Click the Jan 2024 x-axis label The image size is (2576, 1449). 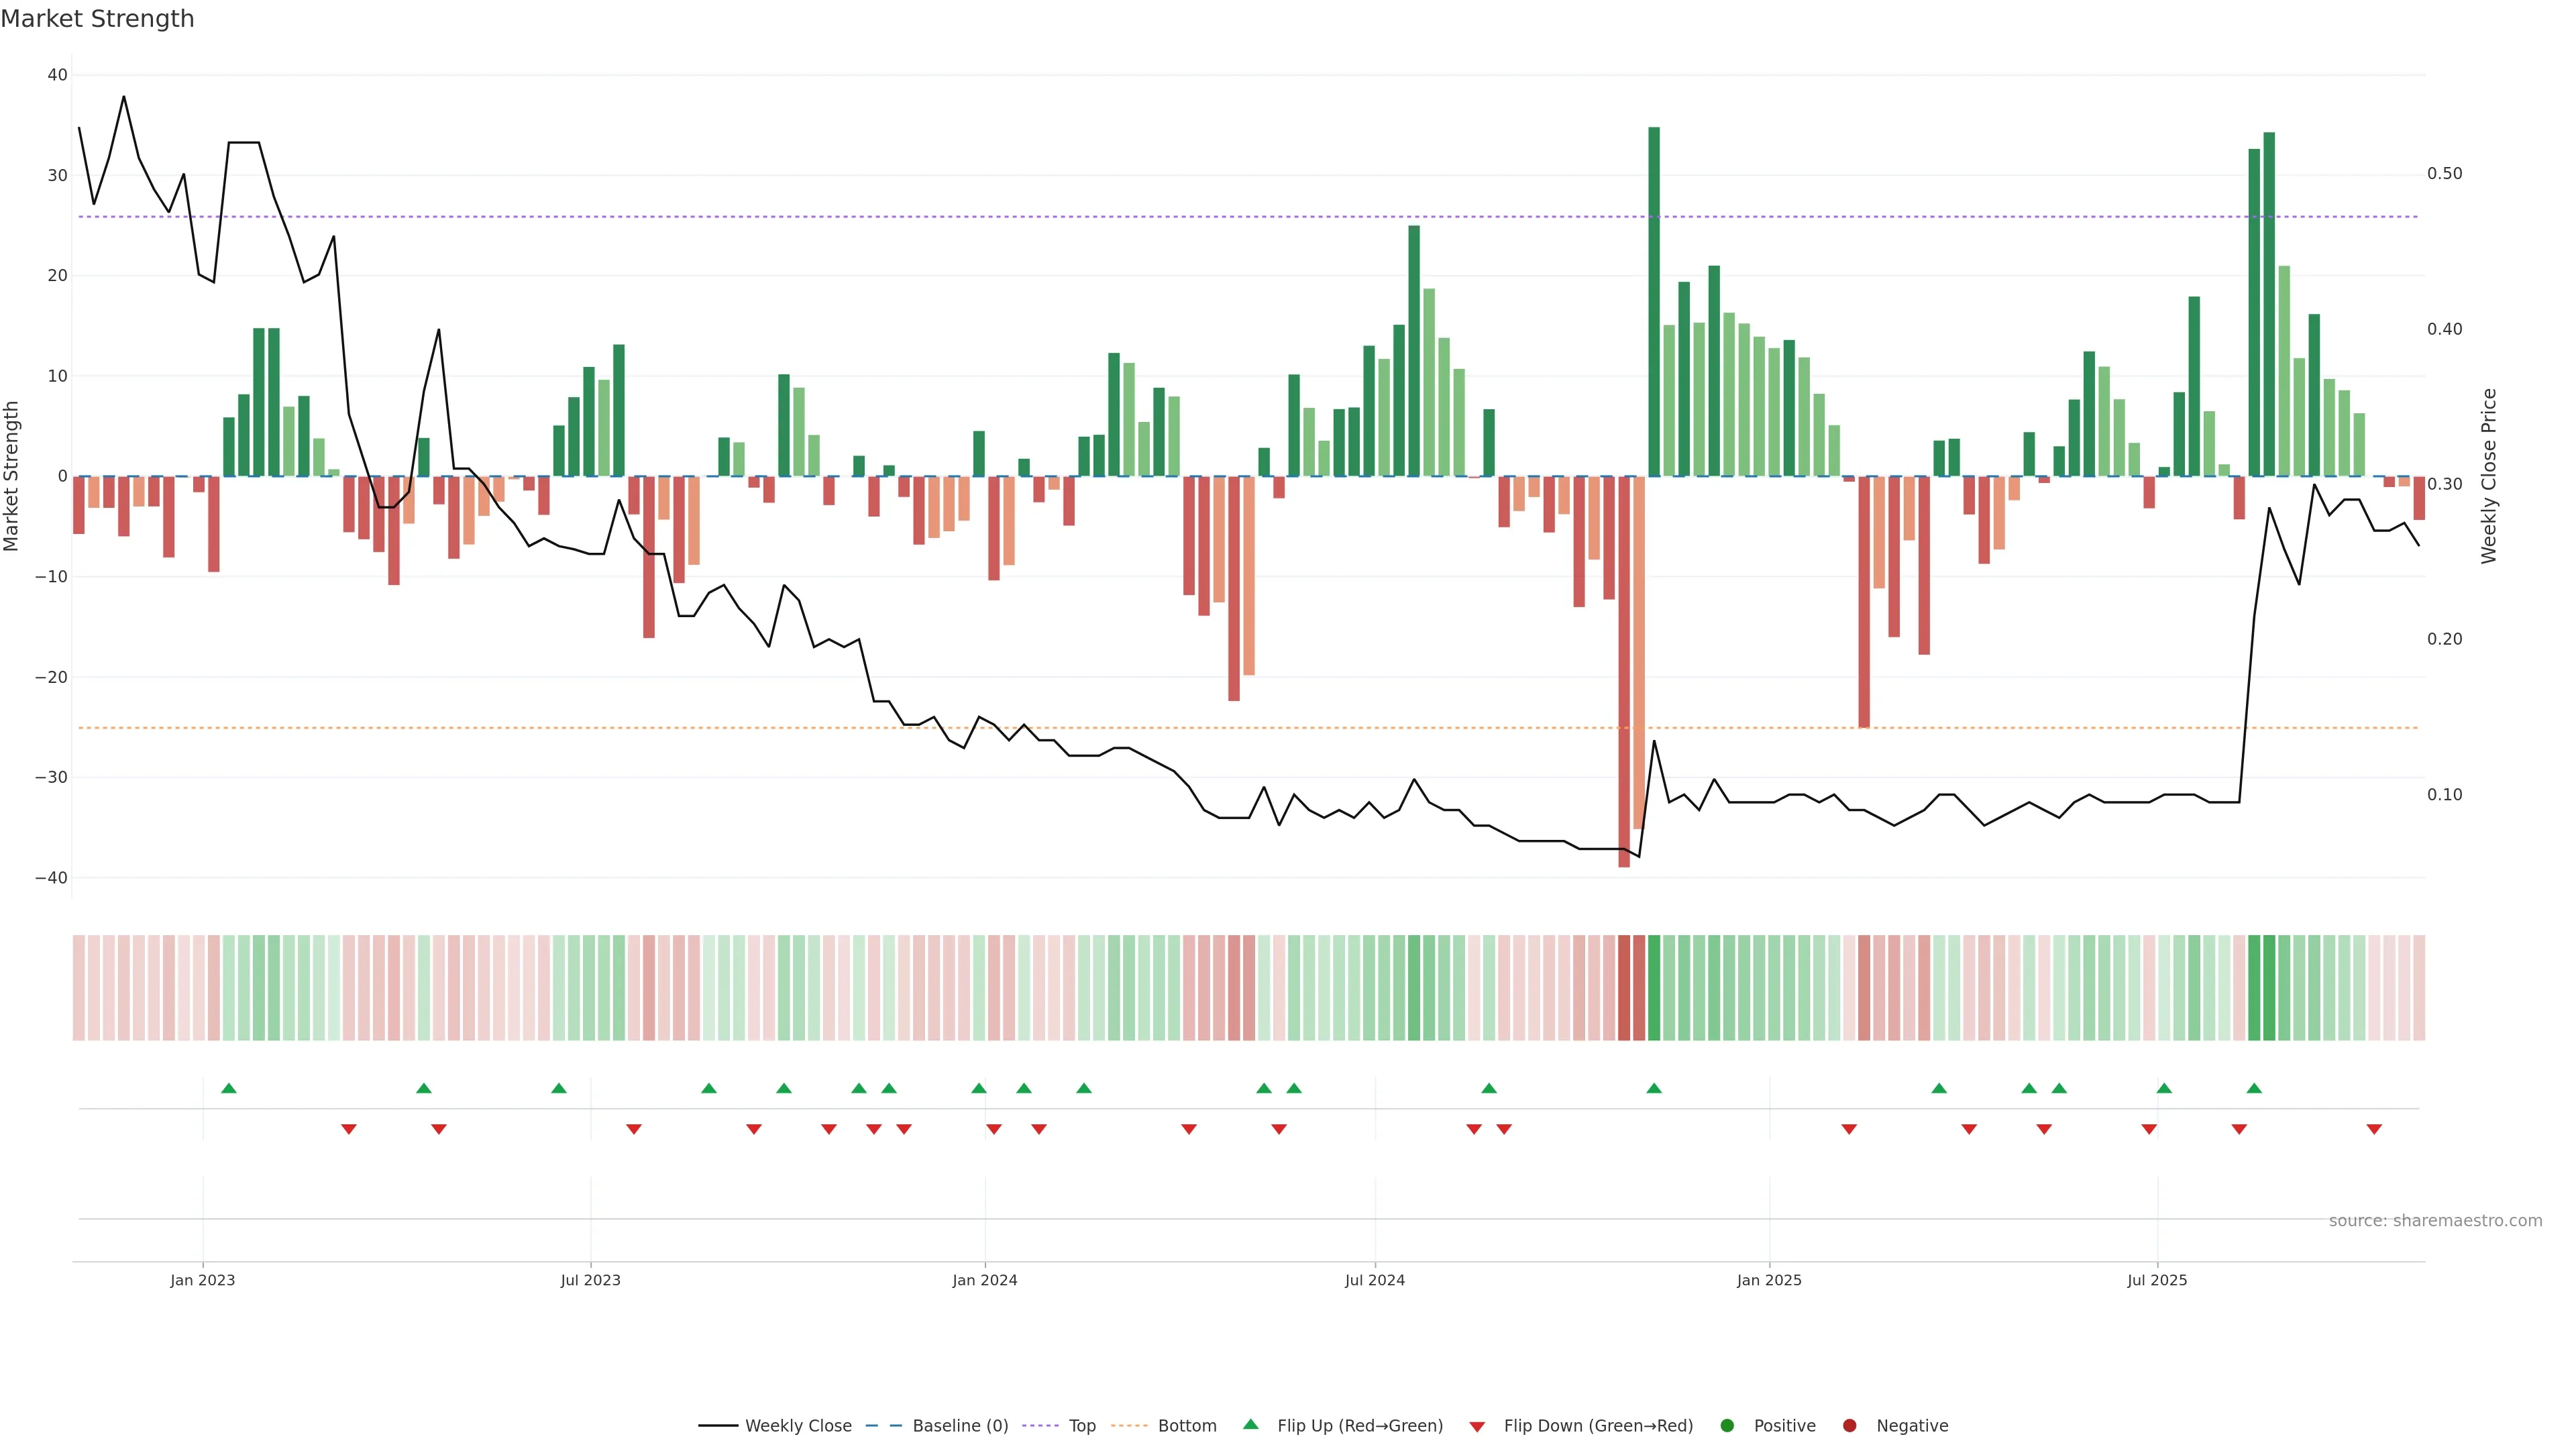tap(984, 1280)
